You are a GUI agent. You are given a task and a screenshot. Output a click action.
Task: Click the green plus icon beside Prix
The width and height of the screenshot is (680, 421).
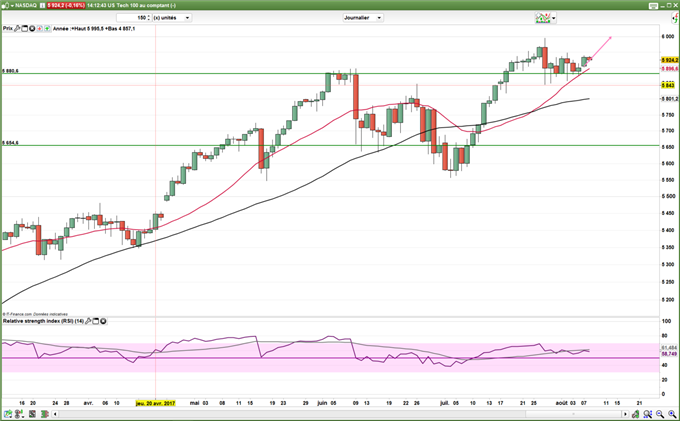47,28
